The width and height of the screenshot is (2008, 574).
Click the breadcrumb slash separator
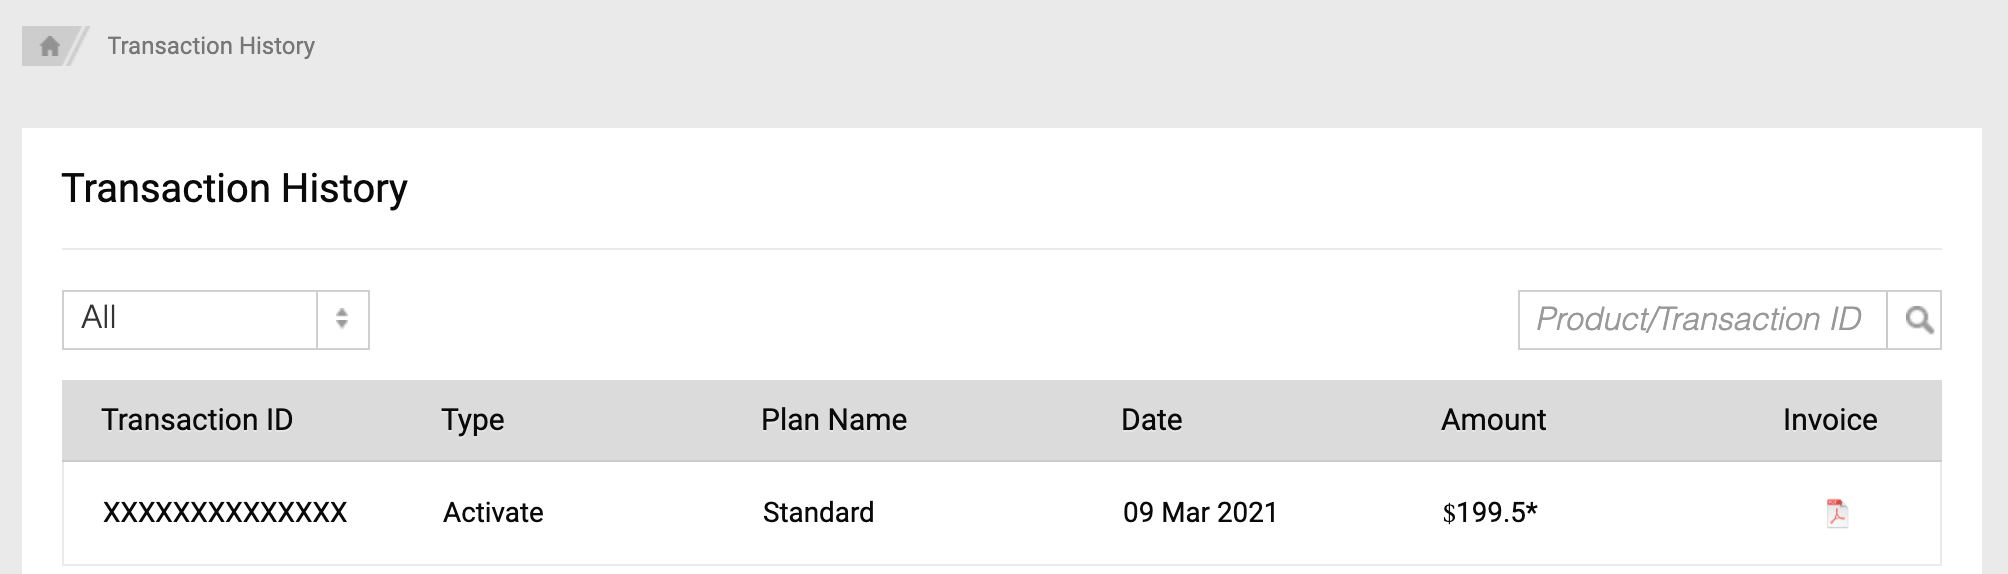click(x=79, y=46)
